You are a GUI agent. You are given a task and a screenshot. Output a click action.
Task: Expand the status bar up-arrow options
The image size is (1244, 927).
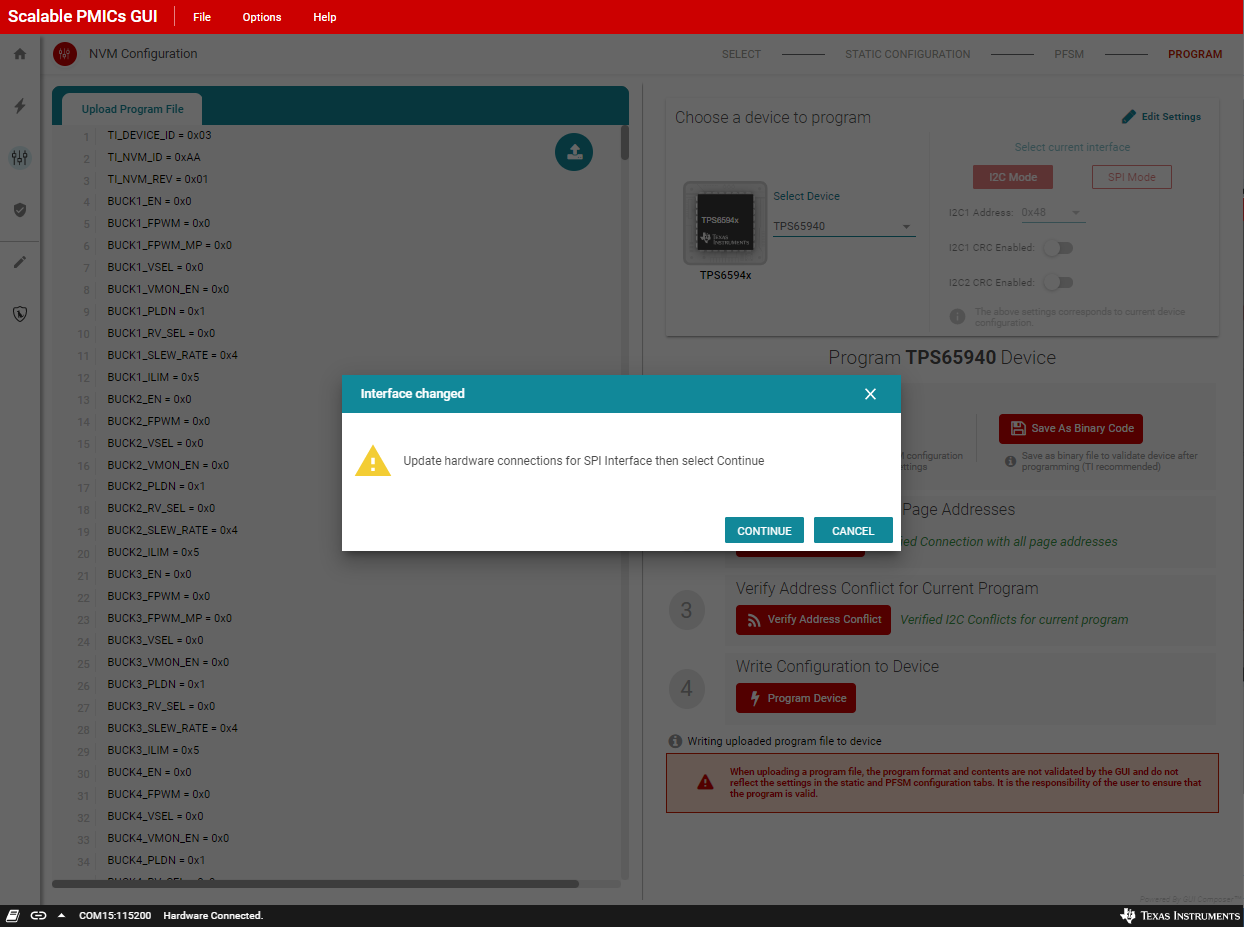pos(61,915)
